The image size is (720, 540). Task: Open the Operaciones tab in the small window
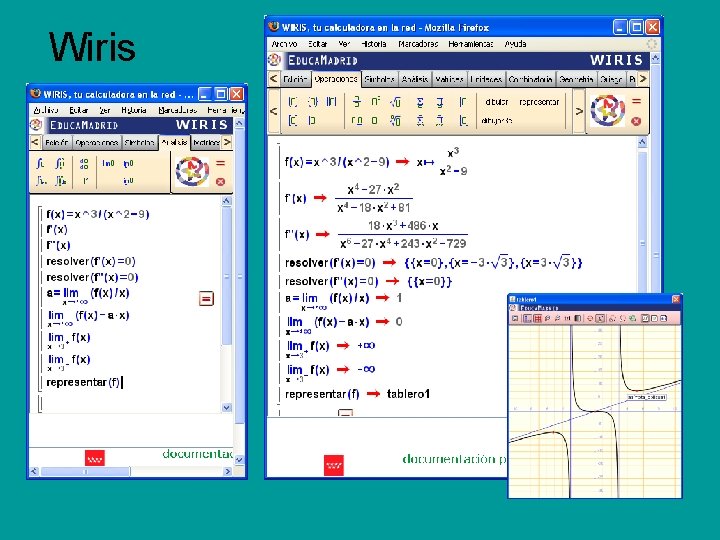point(96,142)
